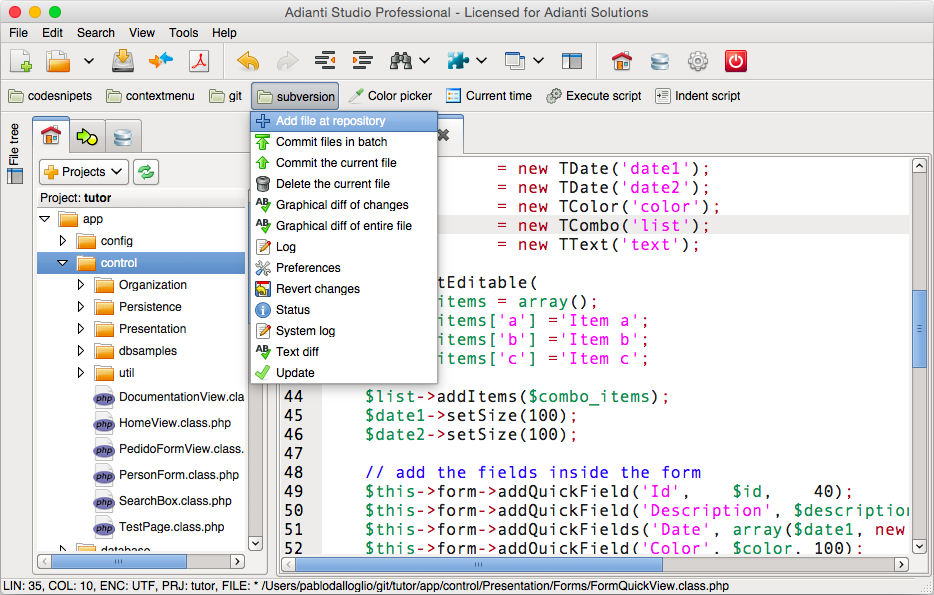Expand the Persistence folder
Image resolution: width=934 pixels, height=595 pixels.
[80, 307]
